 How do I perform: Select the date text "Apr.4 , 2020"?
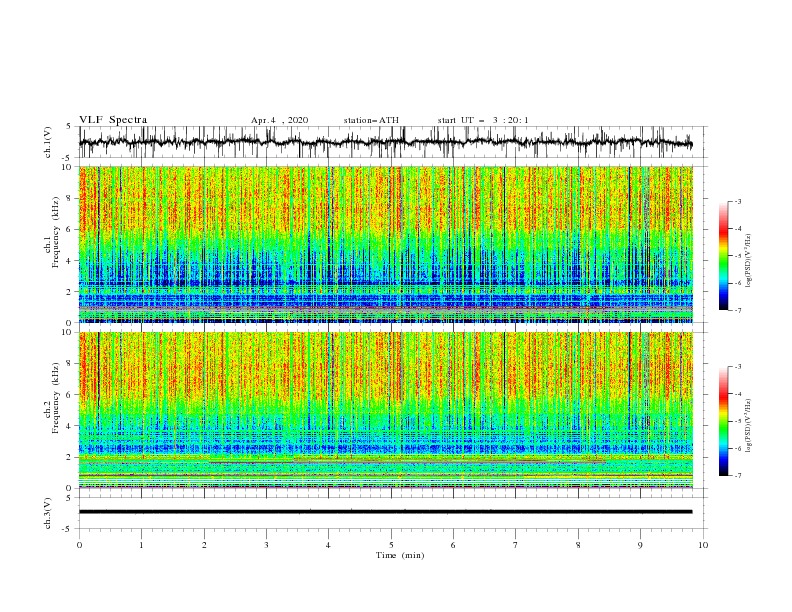coord(279,120)
